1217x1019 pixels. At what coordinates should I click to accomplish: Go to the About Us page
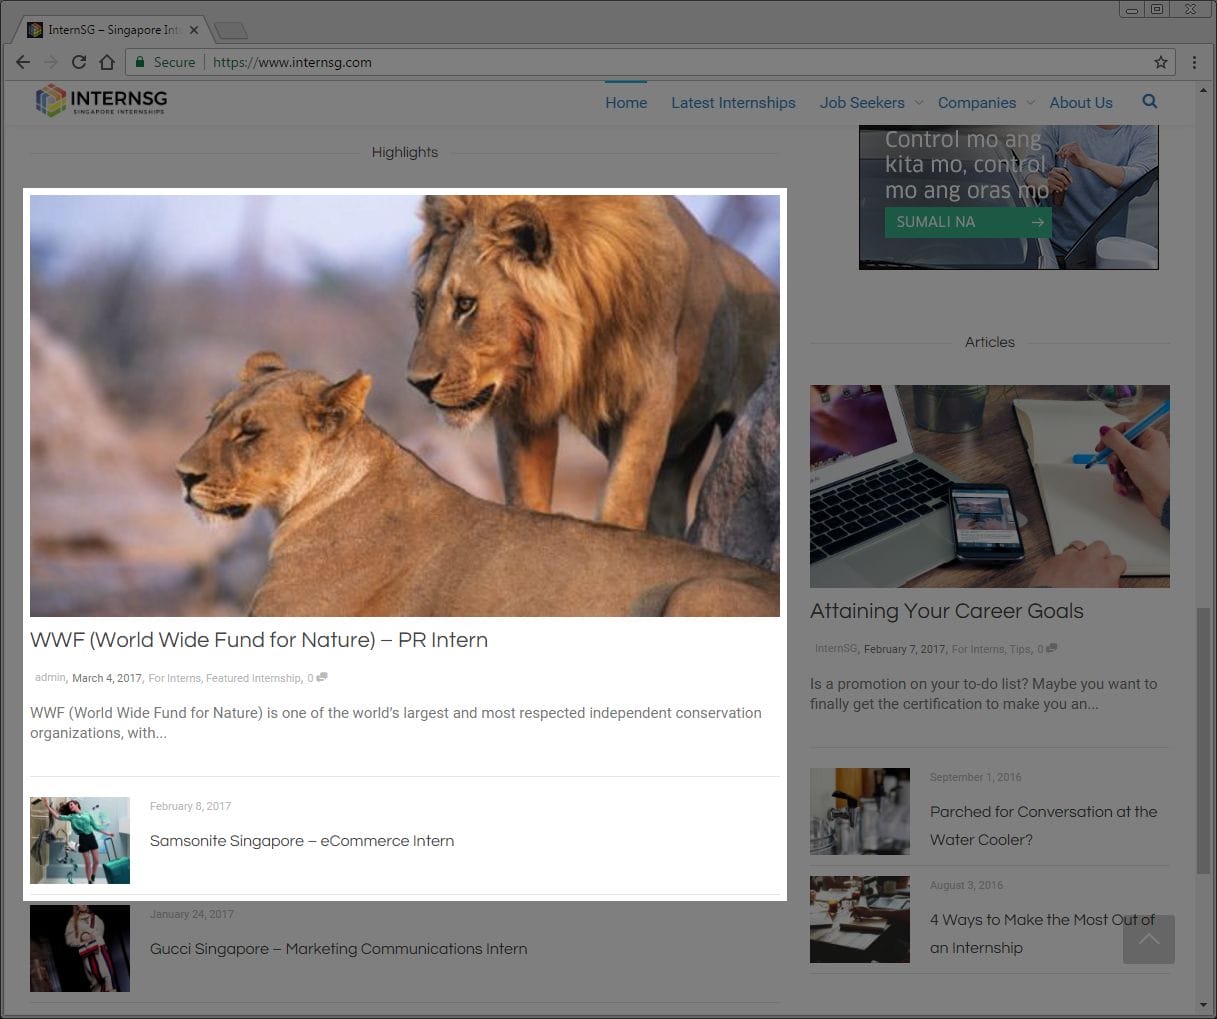[x=1080, y=102]
